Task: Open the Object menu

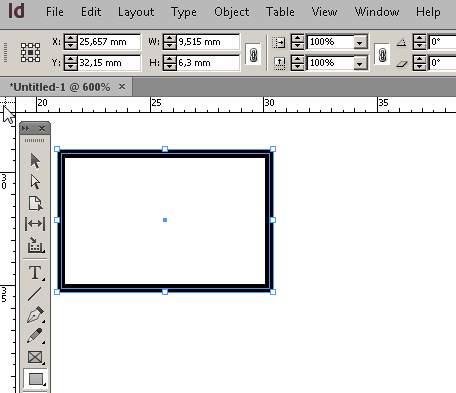Action: pyautogui.click(x=232, y=12)
